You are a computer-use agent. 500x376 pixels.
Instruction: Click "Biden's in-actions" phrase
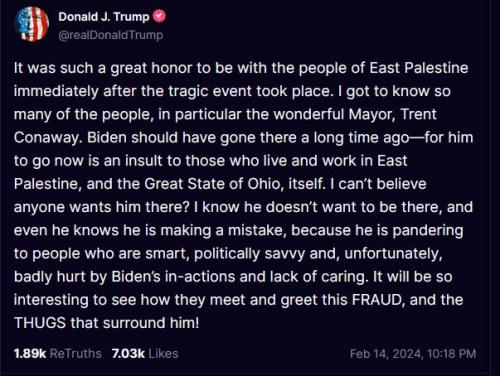173,277
